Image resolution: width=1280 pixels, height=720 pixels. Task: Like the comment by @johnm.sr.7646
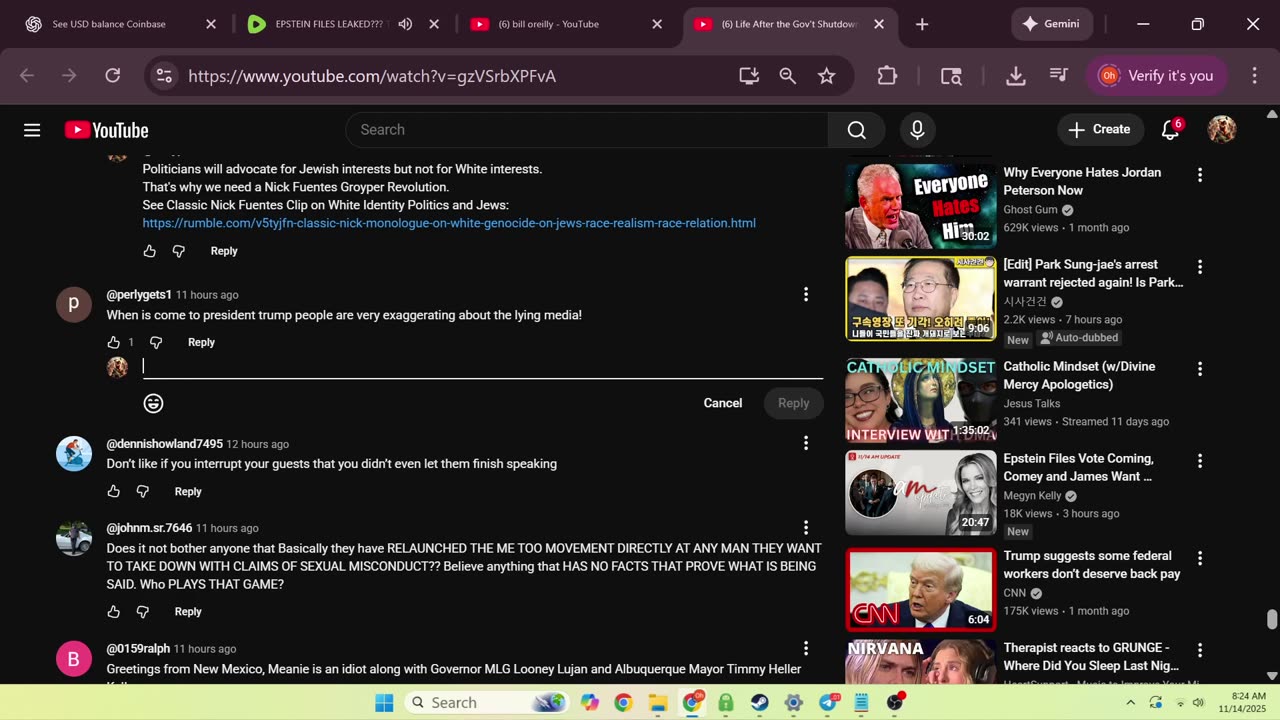click(x=114, y=611)
